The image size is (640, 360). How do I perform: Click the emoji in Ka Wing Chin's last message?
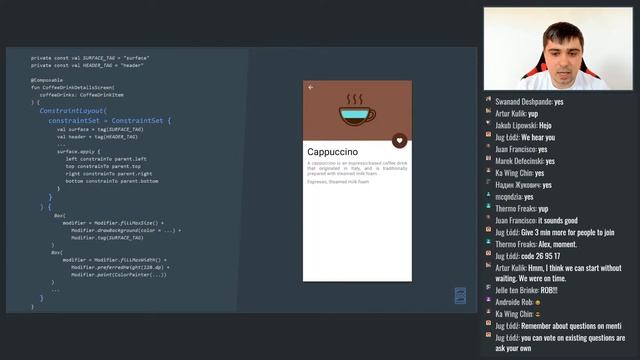pos(538,315)
